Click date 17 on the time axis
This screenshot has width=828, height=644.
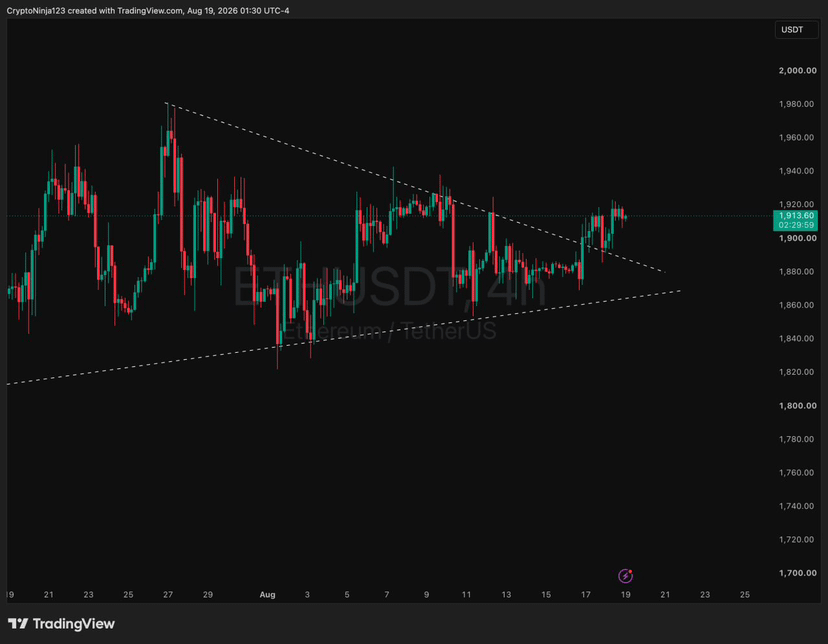click(586, 594)
